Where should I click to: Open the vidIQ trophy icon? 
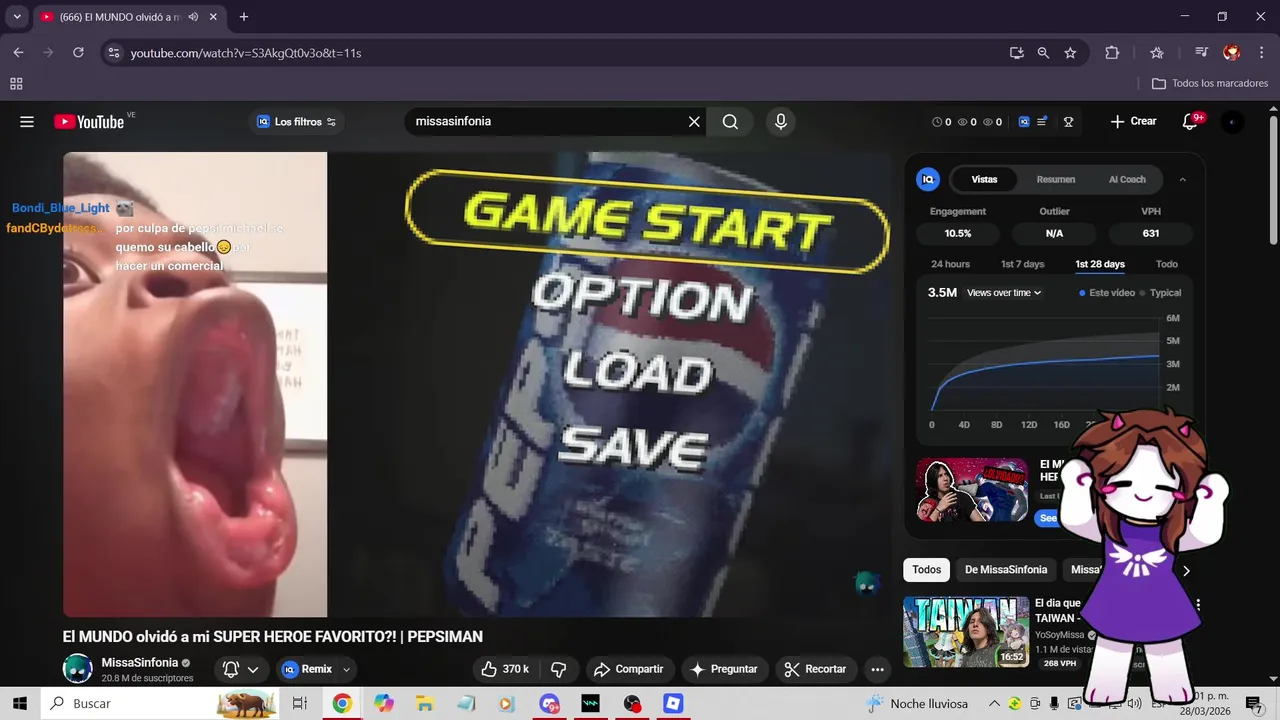click(x=1068, y=122)
